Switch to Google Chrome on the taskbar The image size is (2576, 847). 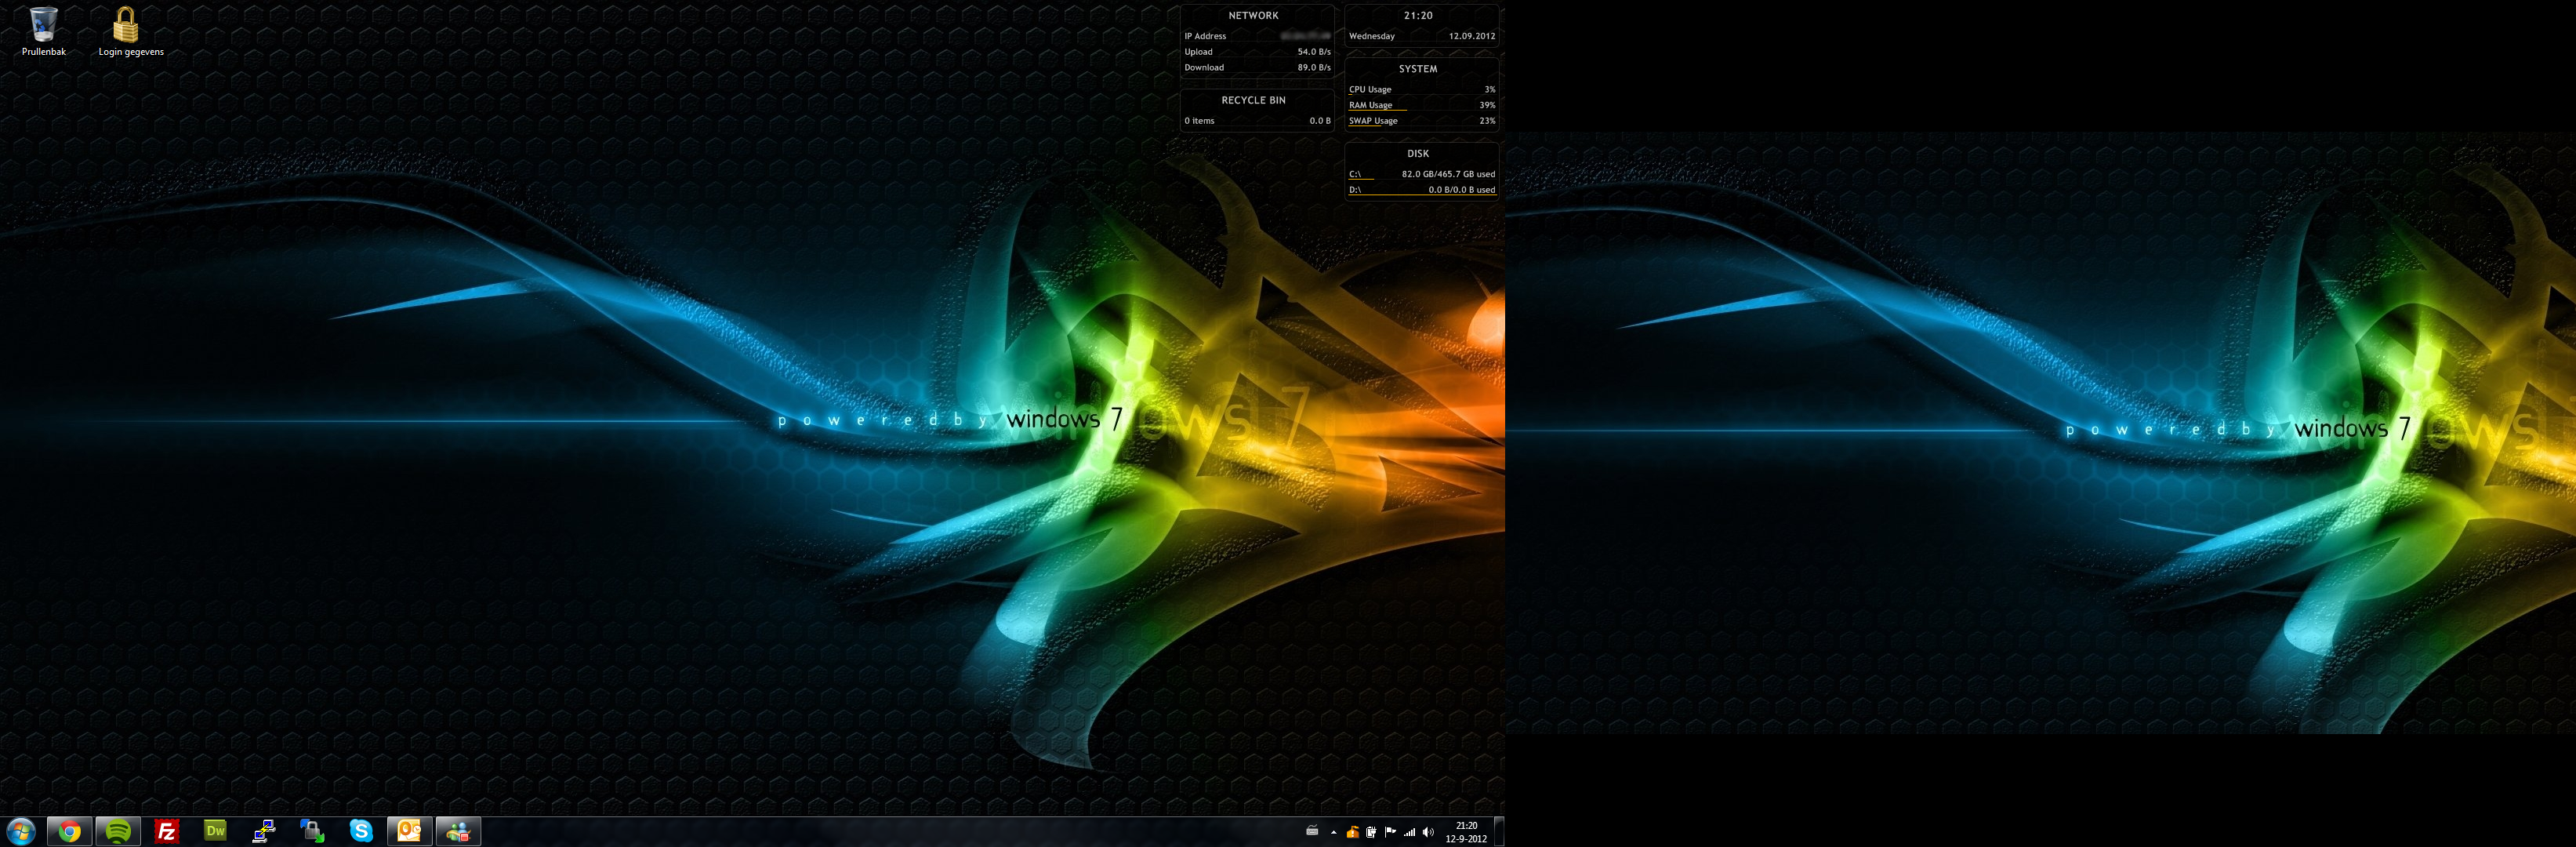[69, 831]
